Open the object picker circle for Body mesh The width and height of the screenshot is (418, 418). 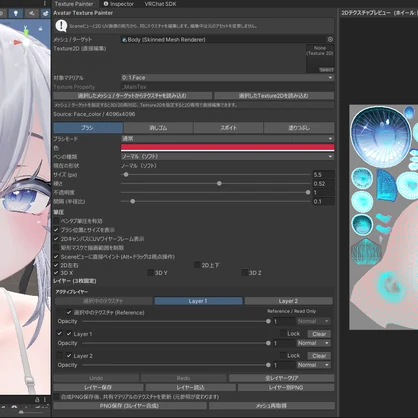pyautogui.click(x=330, y=39)
